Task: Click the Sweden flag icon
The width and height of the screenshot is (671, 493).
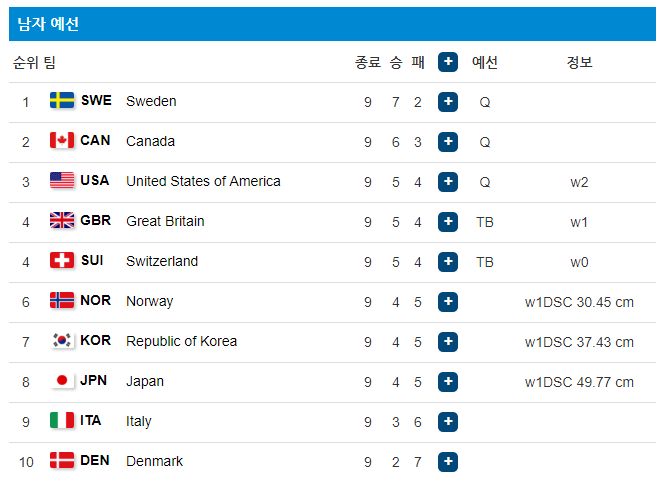Action: click(62, 101)
